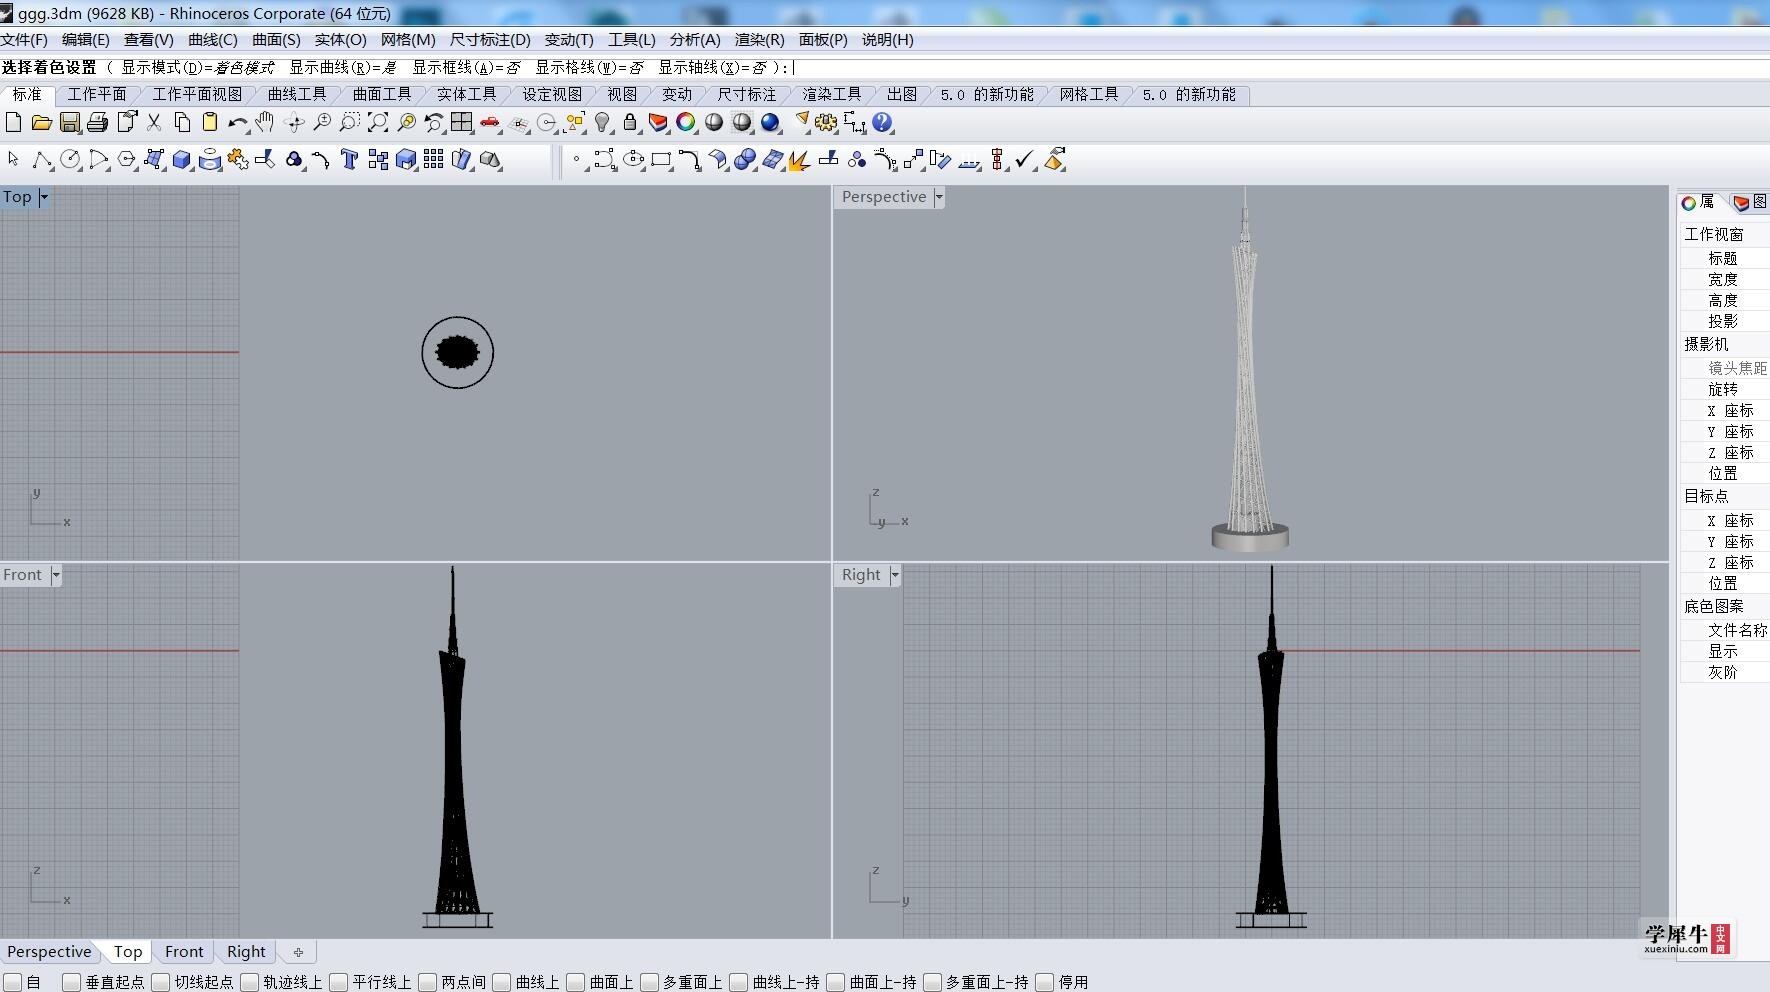Screen dimensions: 1770x992
Task: Save the model with the floppy icon
Action: pos(69,122)
